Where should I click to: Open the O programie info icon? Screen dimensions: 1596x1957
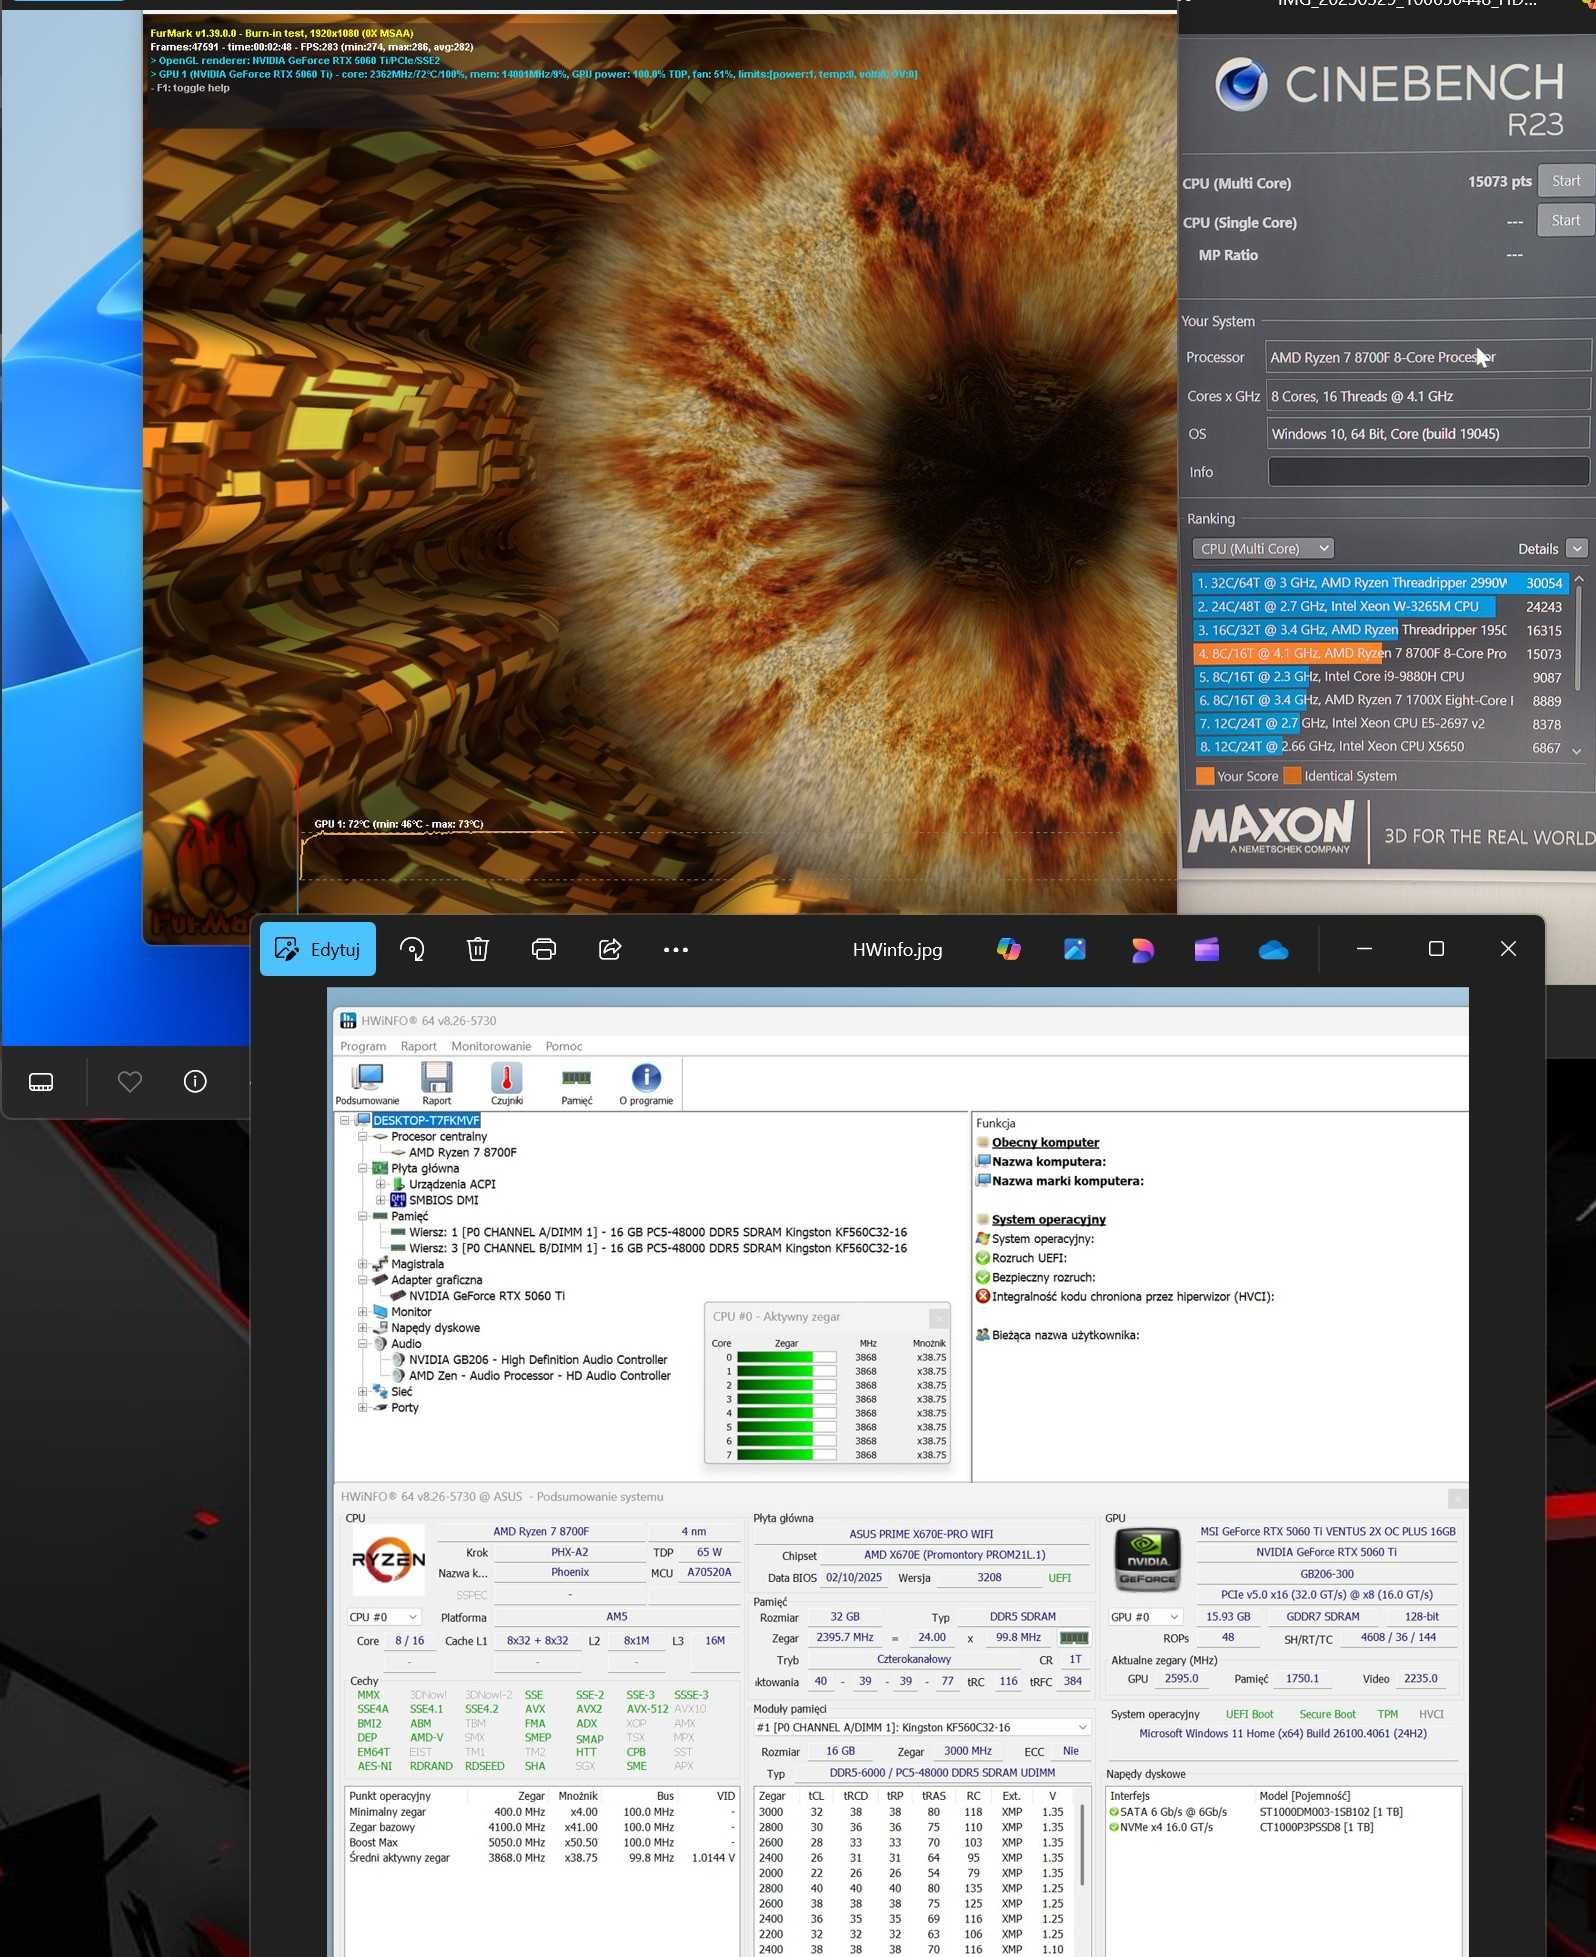[x=646, y=1084]
